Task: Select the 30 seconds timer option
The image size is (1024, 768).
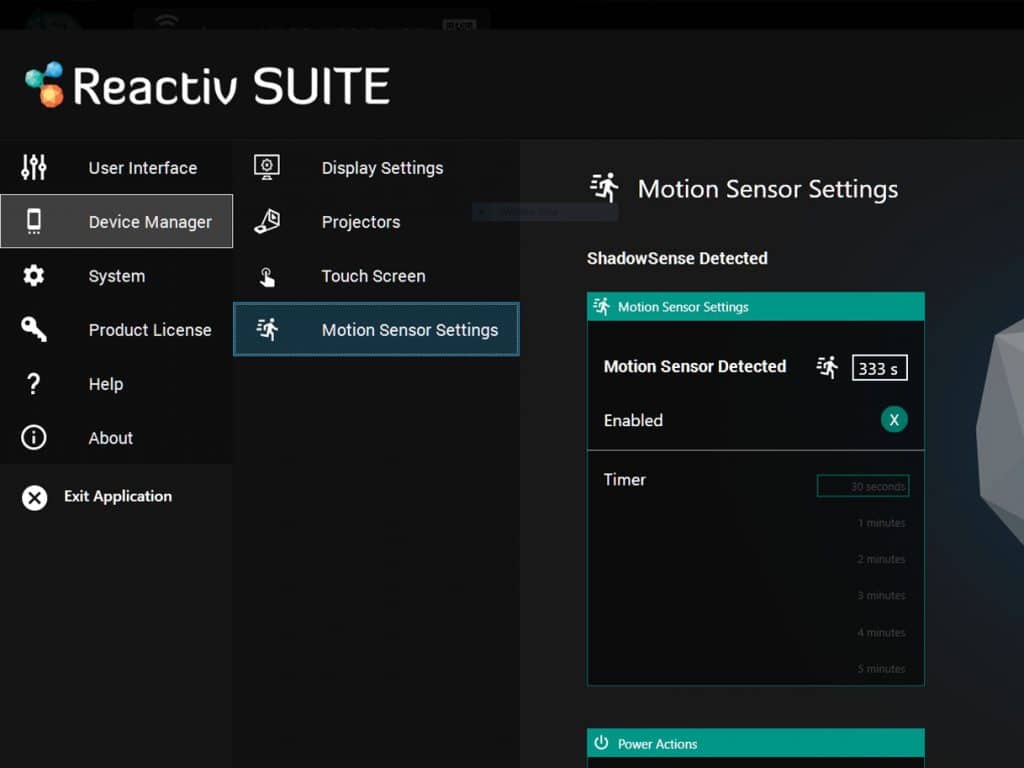Action: [863, 486]
